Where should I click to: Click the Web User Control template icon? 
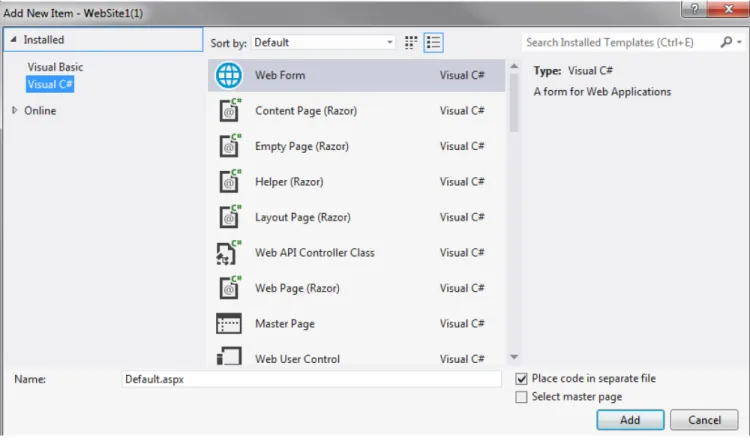229,356
